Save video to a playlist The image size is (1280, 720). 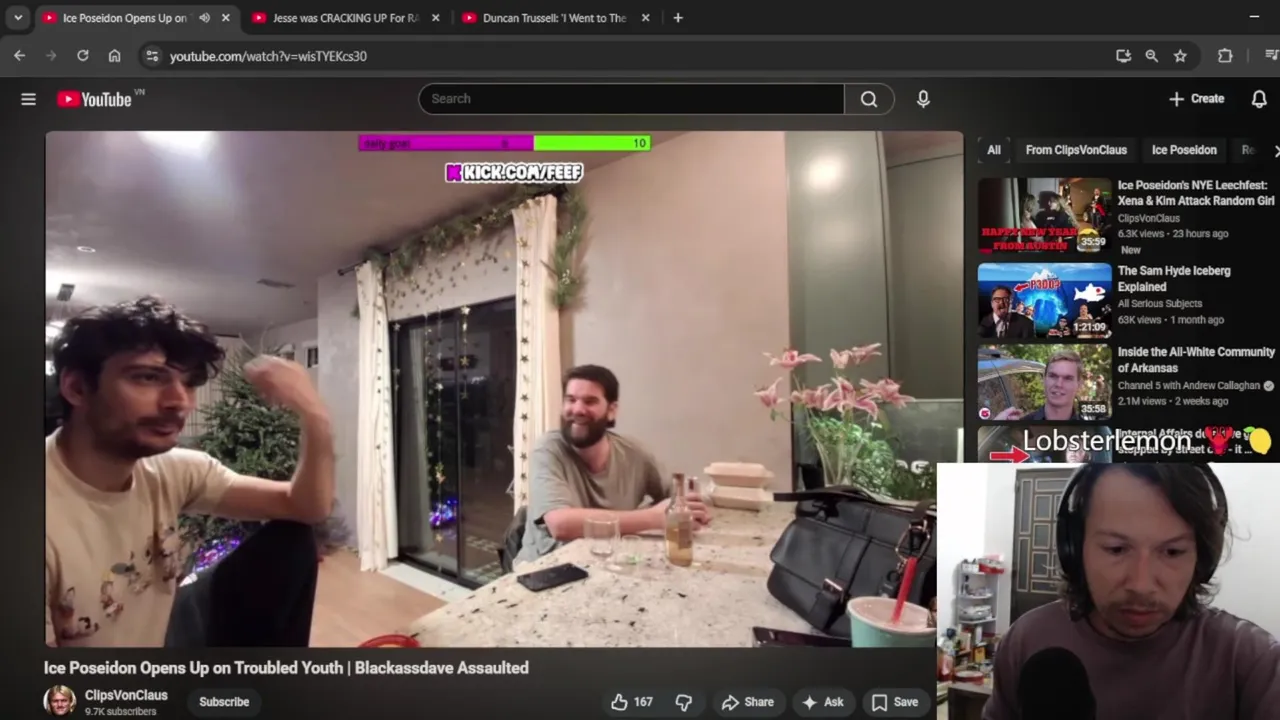[x=895, y=702]
